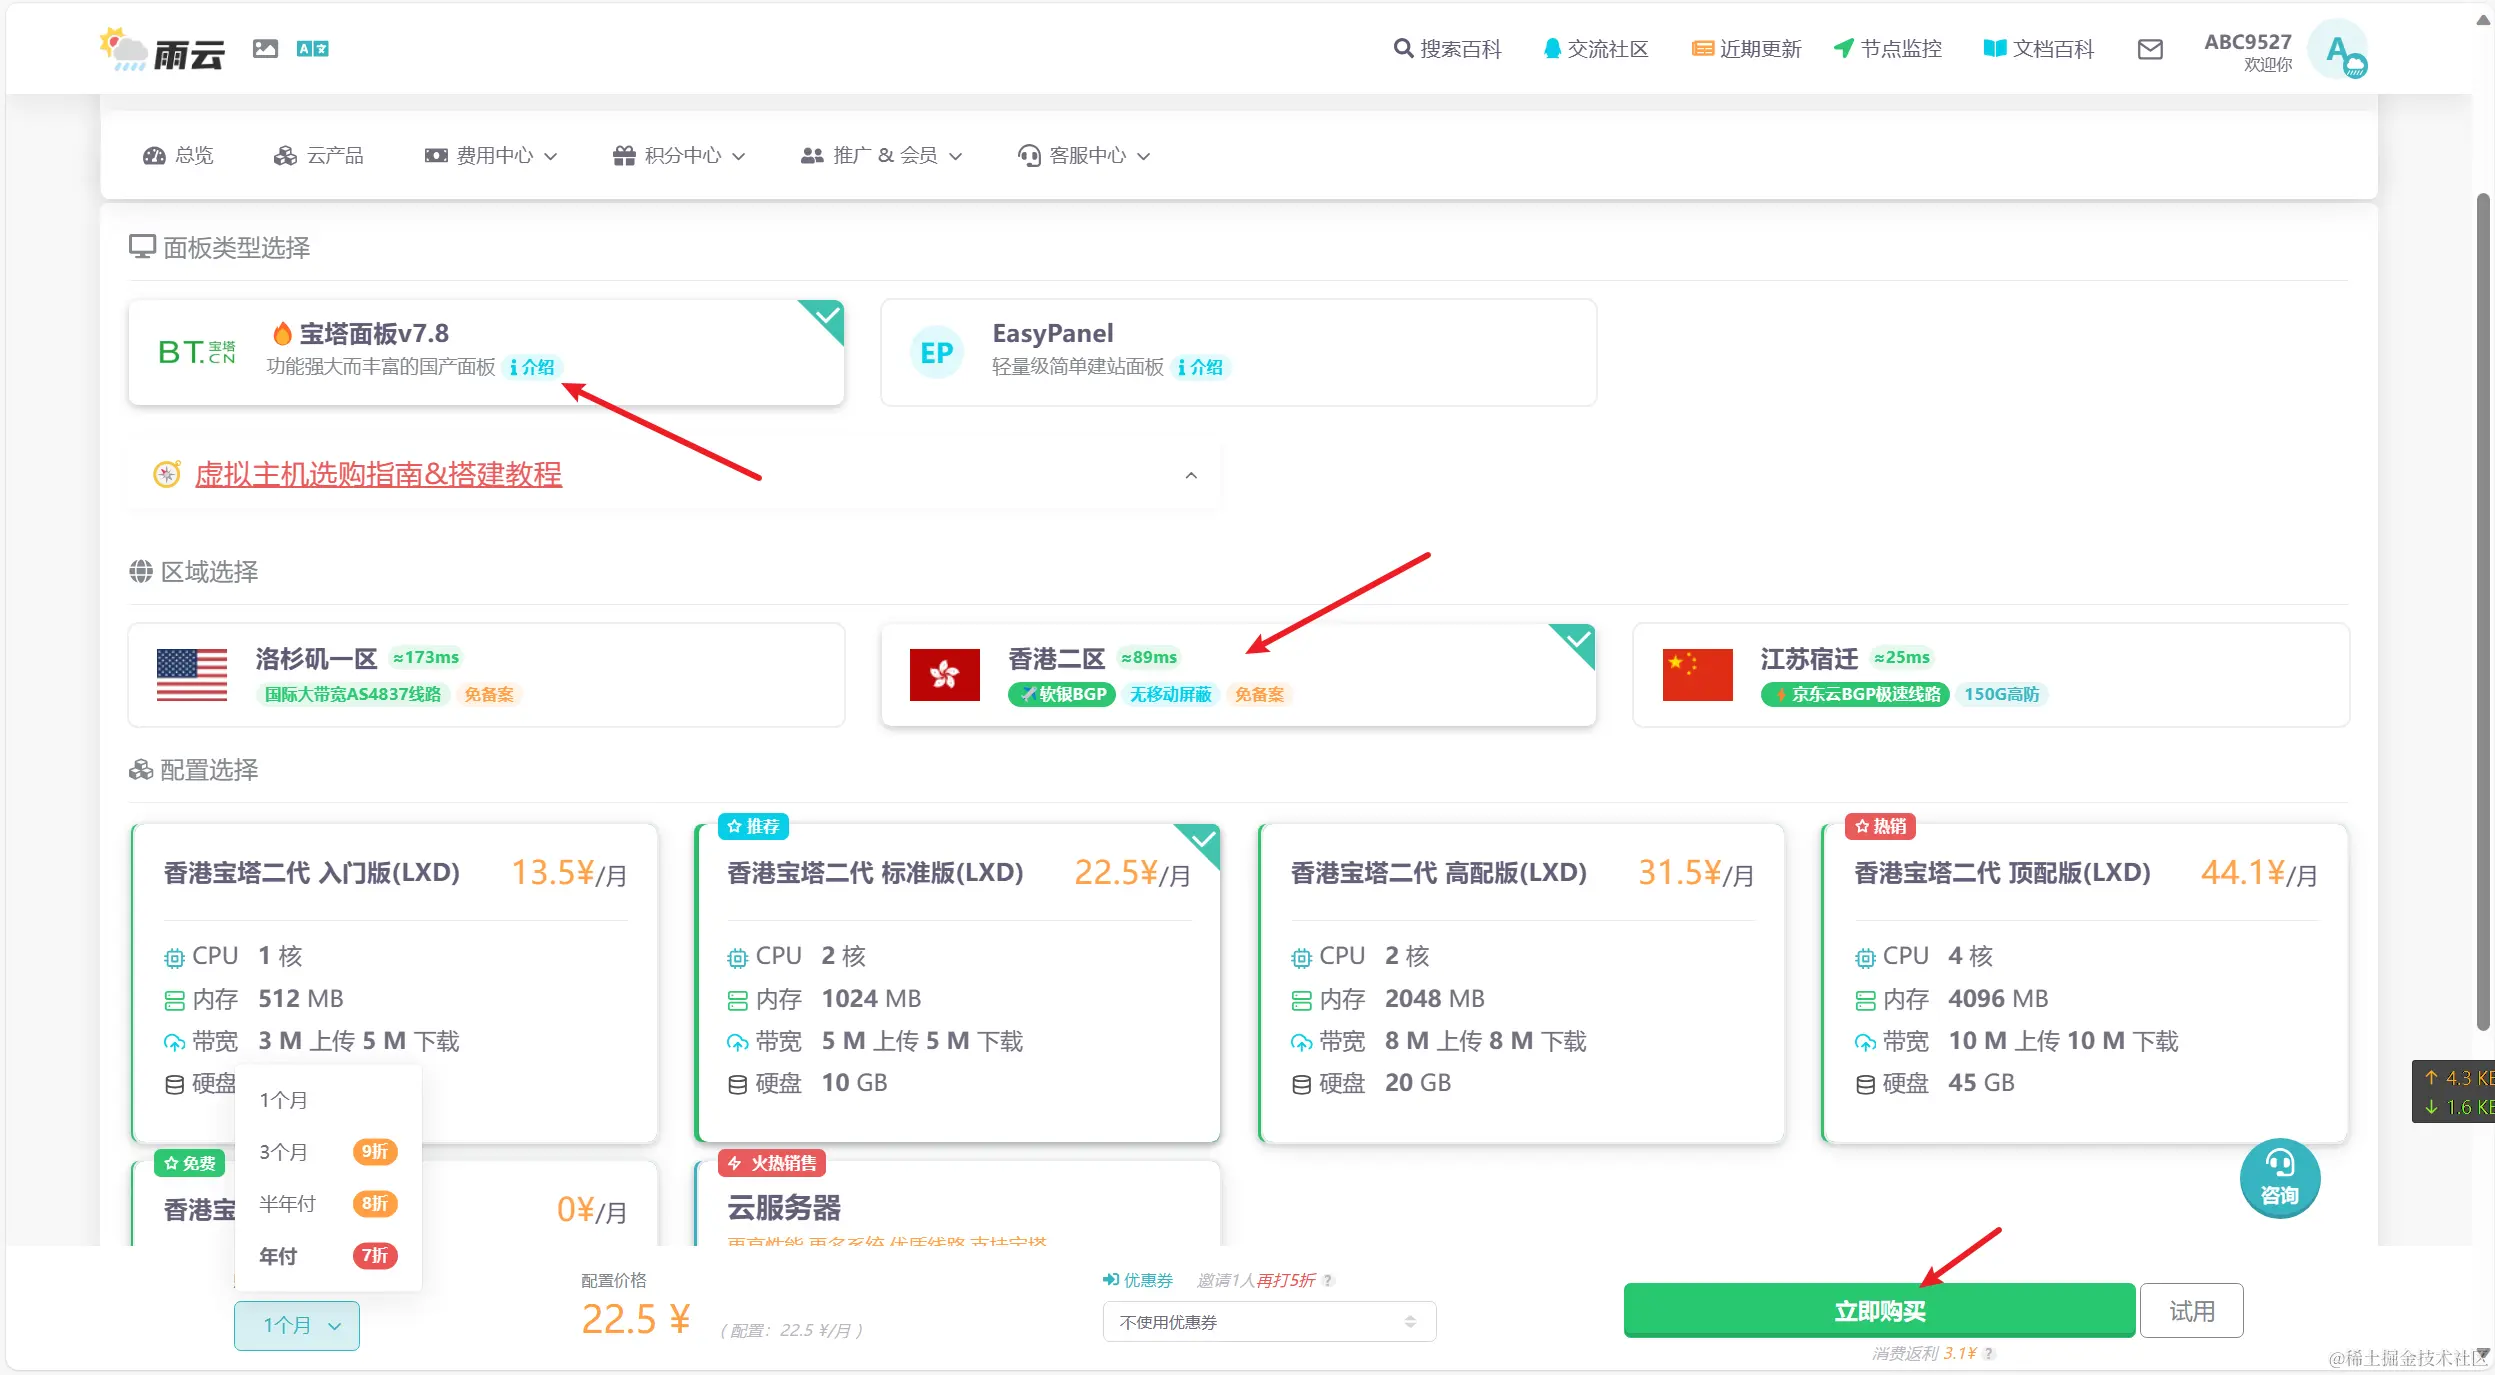Expand 客服中心 menu
The width and height of the screenshot is (2495, 1375).
pos(1084,155)
